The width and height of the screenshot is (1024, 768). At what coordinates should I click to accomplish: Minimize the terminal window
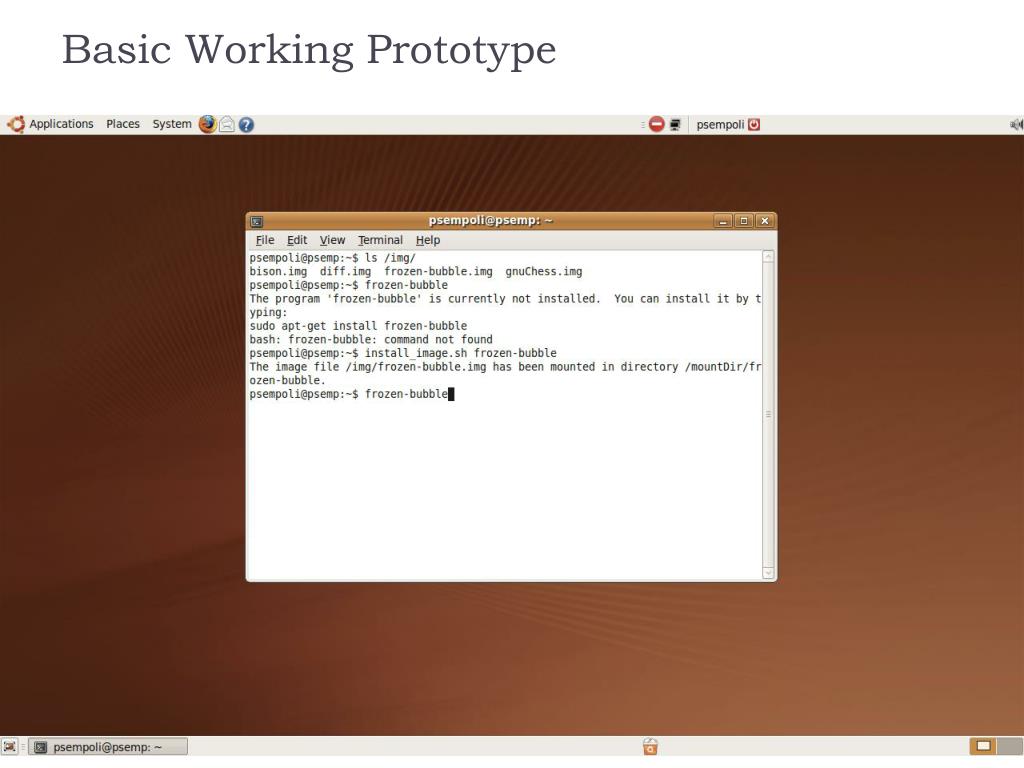(723, 221)
